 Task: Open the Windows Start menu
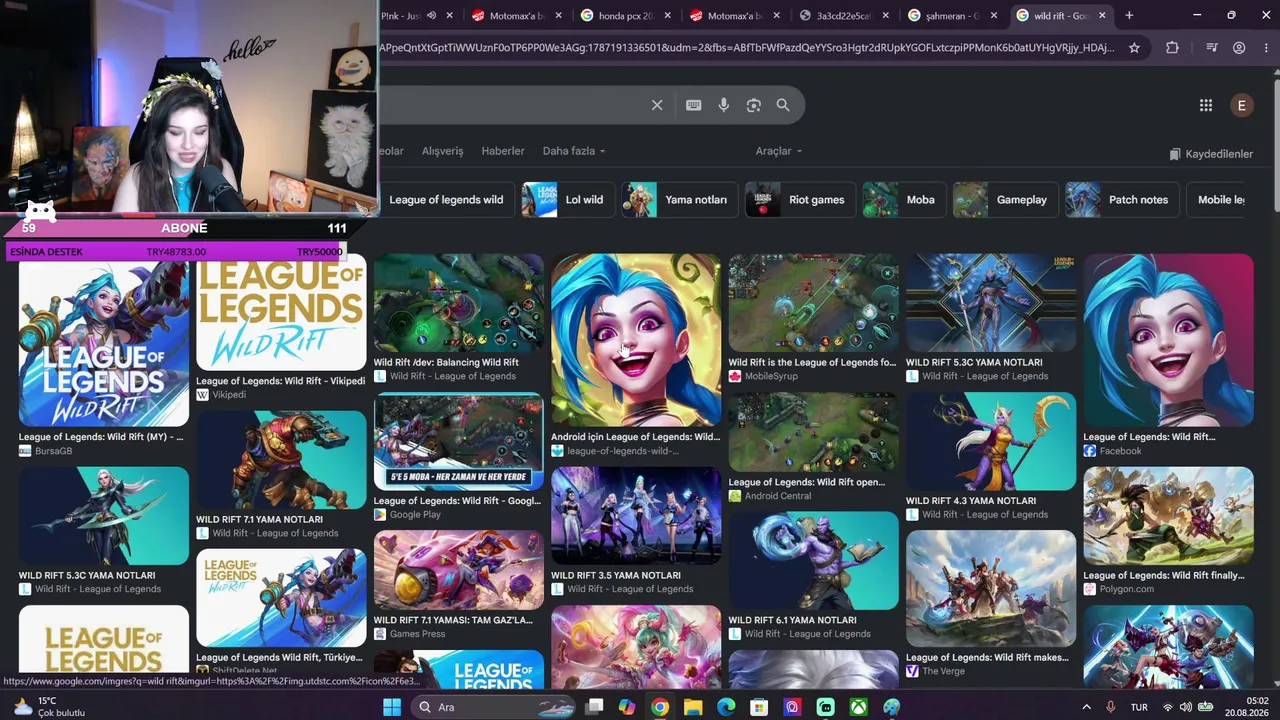pyautogui.click(x=392, y=707)
